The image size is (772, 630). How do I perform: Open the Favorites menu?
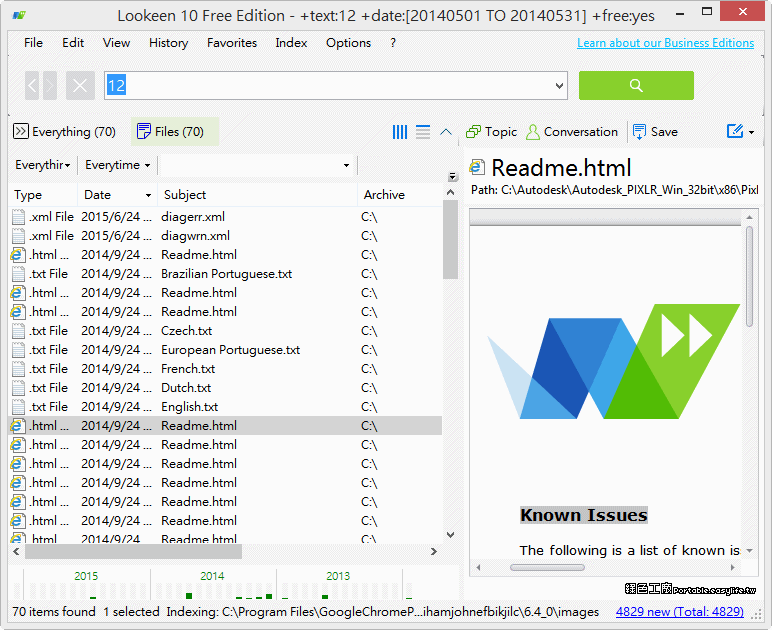coord(232,43)
